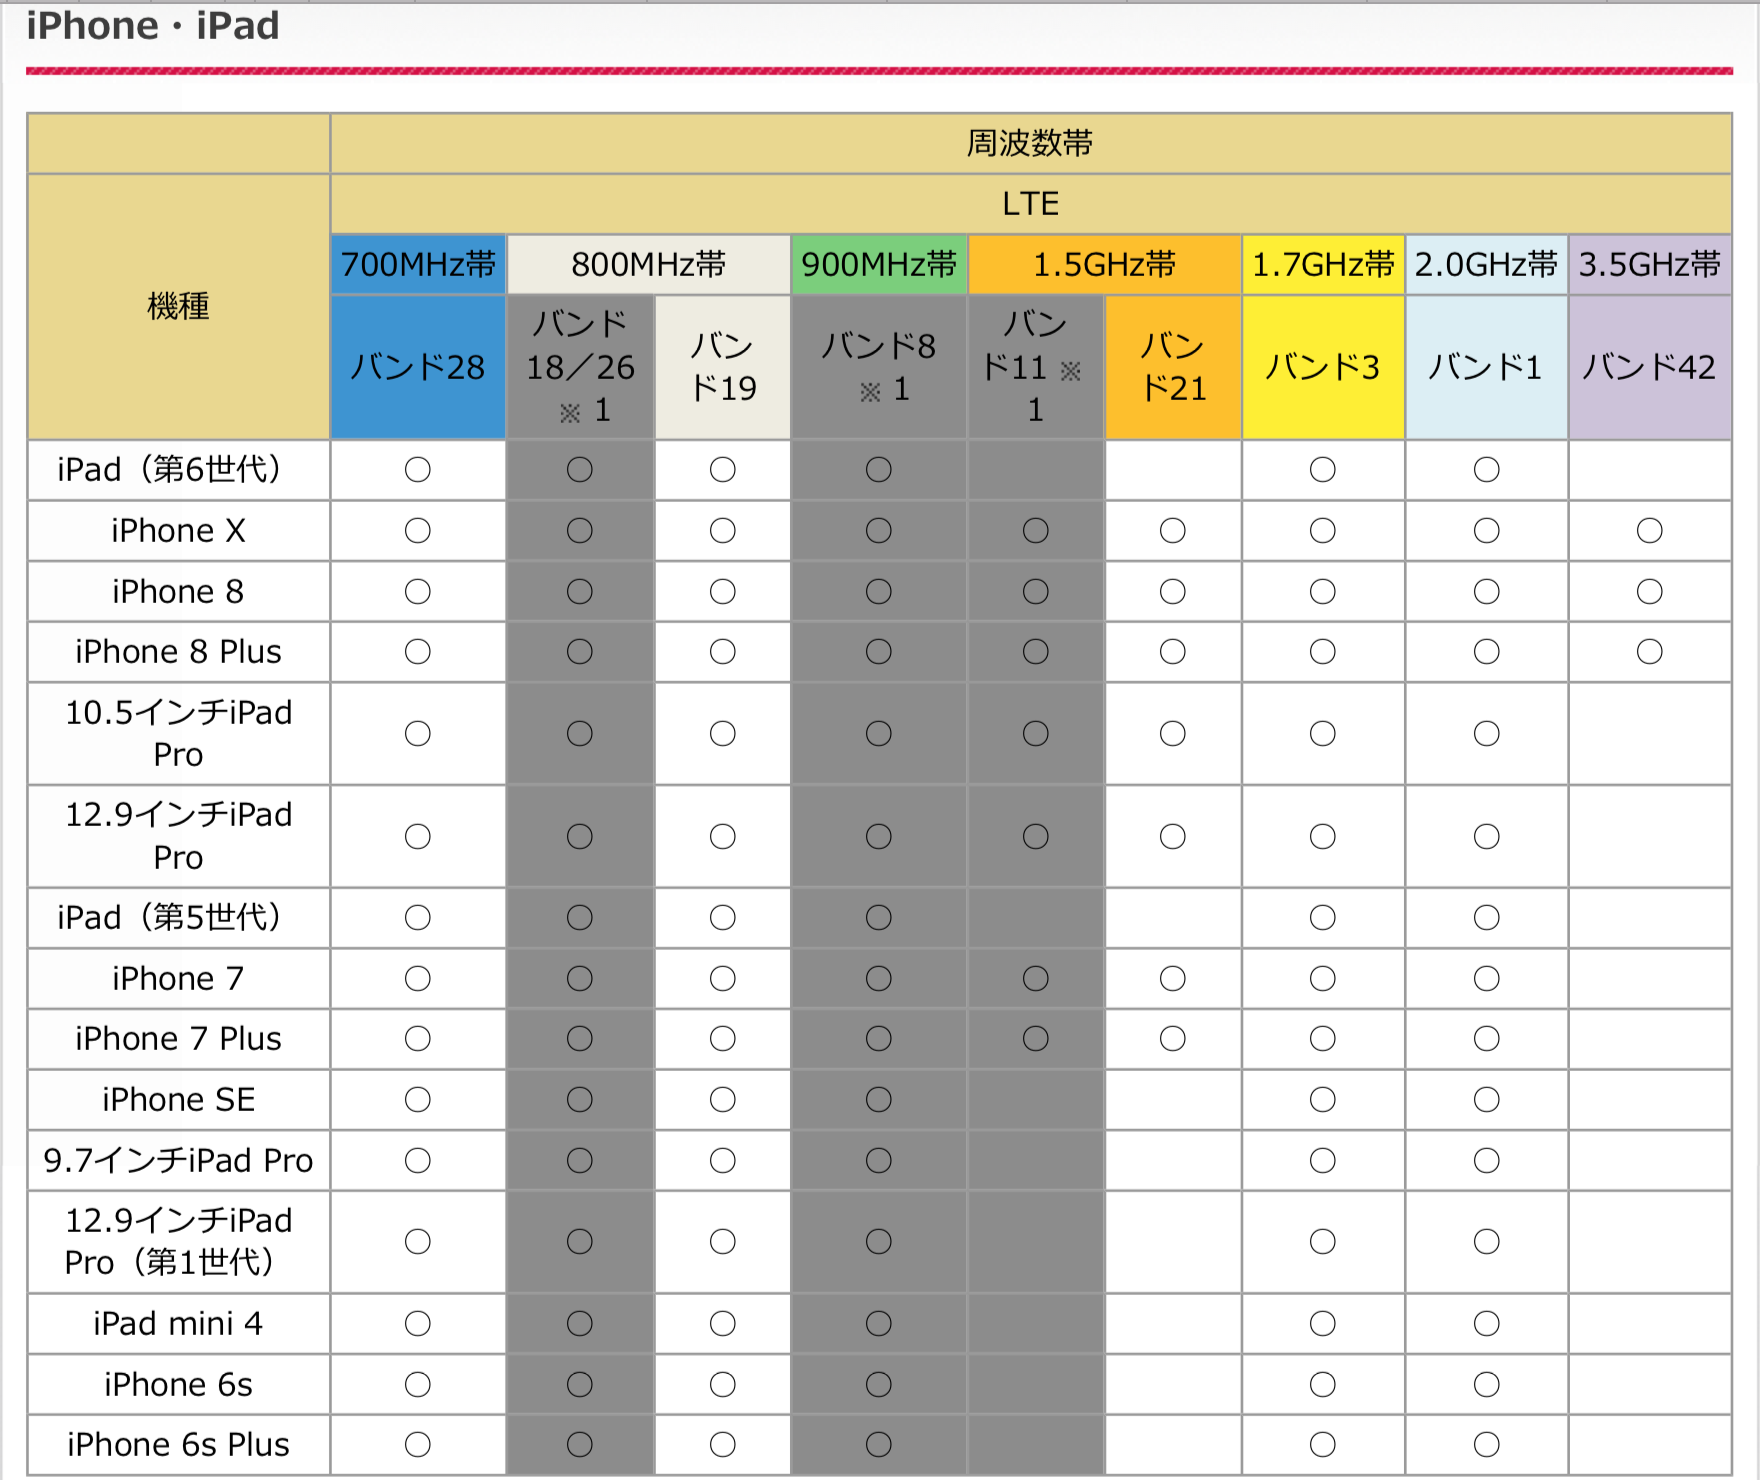
Task: Click the iPad mini 4 row label
Action: pyautogui.click(x=179, y=1324)
